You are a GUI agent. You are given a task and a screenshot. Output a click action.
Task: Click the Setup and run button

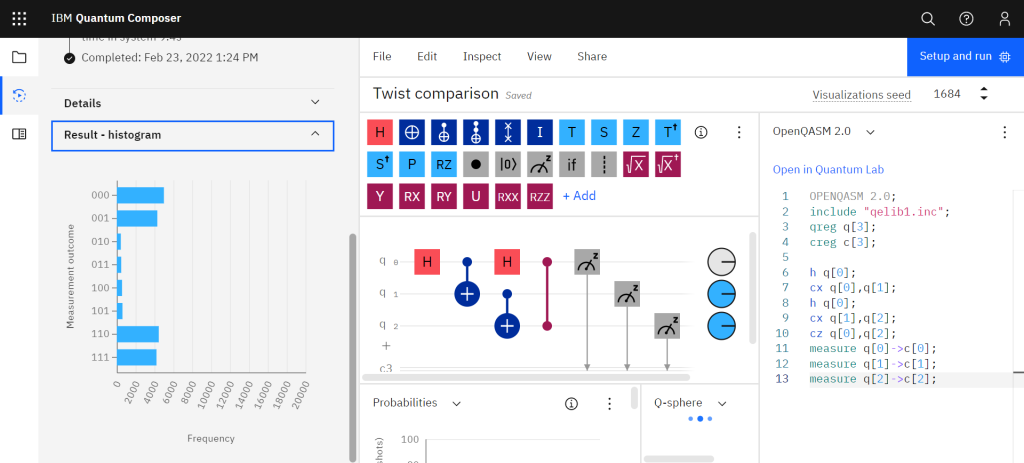tap(965, 57)
